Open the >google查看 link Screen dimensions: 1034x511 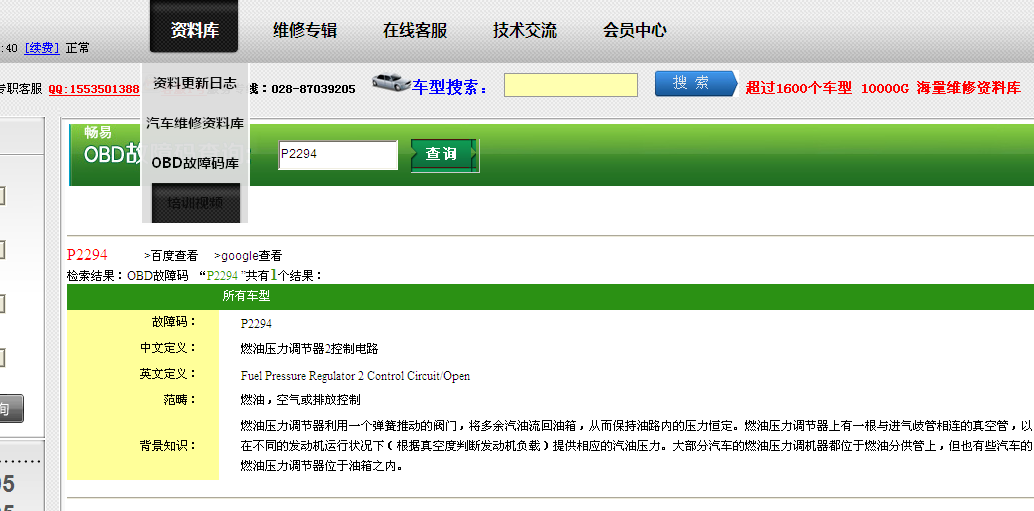tap(248, 256)
